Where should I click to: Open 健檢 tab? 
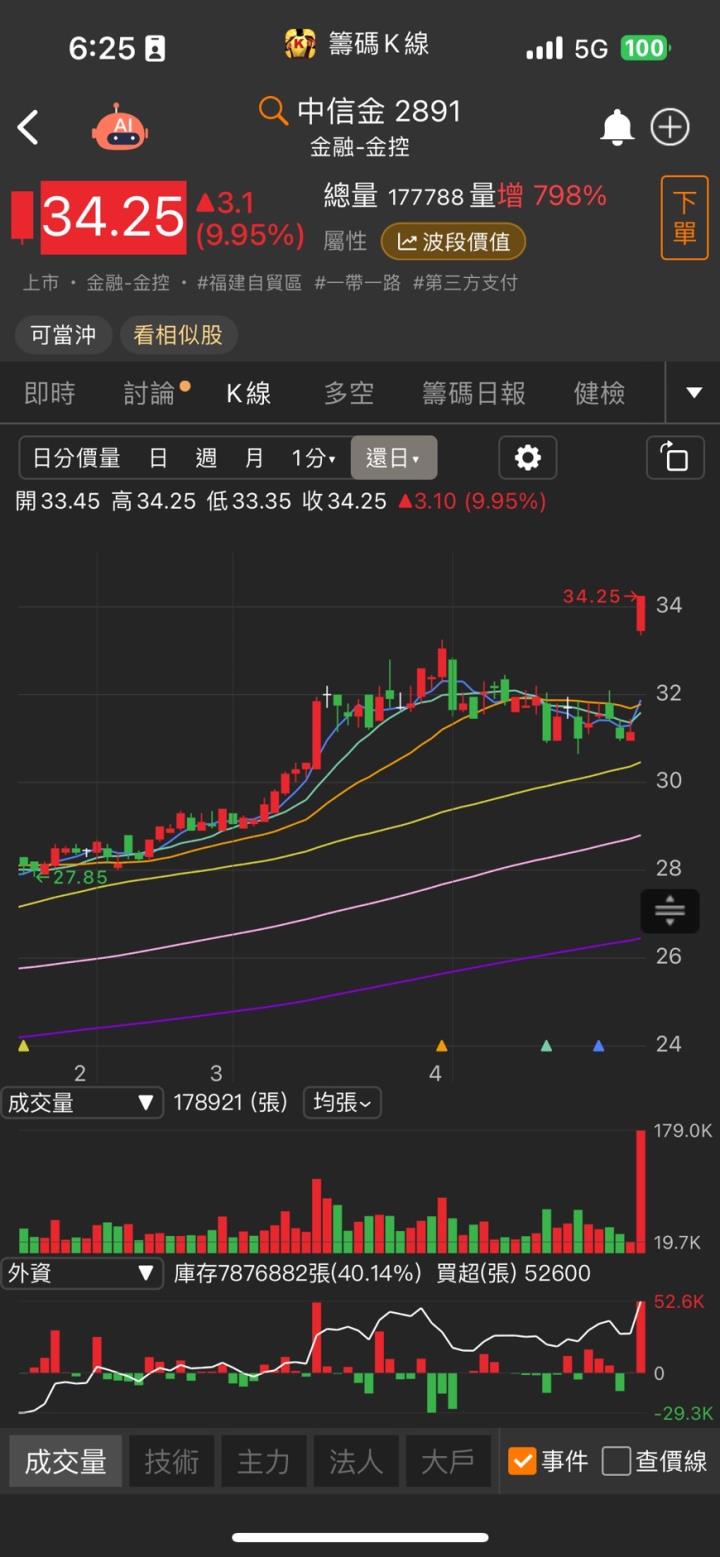[600, 393]
